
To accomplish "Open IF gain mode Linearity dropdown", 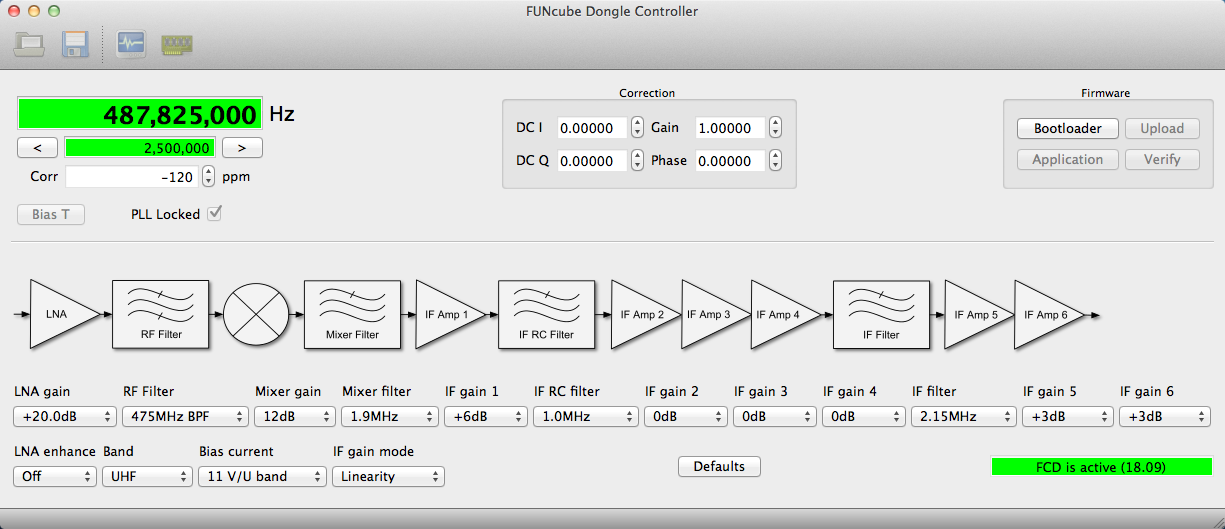I will pyautogui.click(x=388, y=477).
